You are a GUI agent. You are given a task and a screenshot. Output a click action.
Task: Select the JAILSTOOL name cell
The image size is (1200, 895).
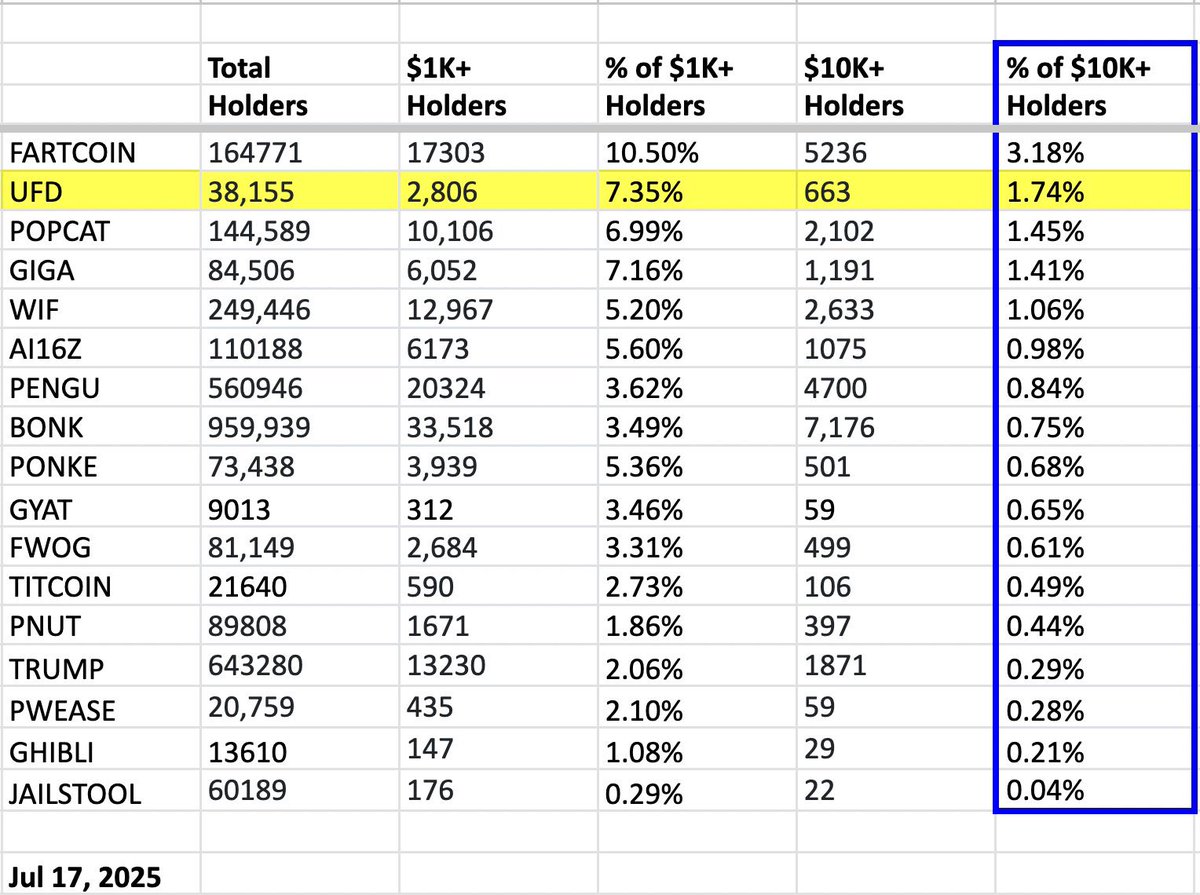[x=100, y=793]
